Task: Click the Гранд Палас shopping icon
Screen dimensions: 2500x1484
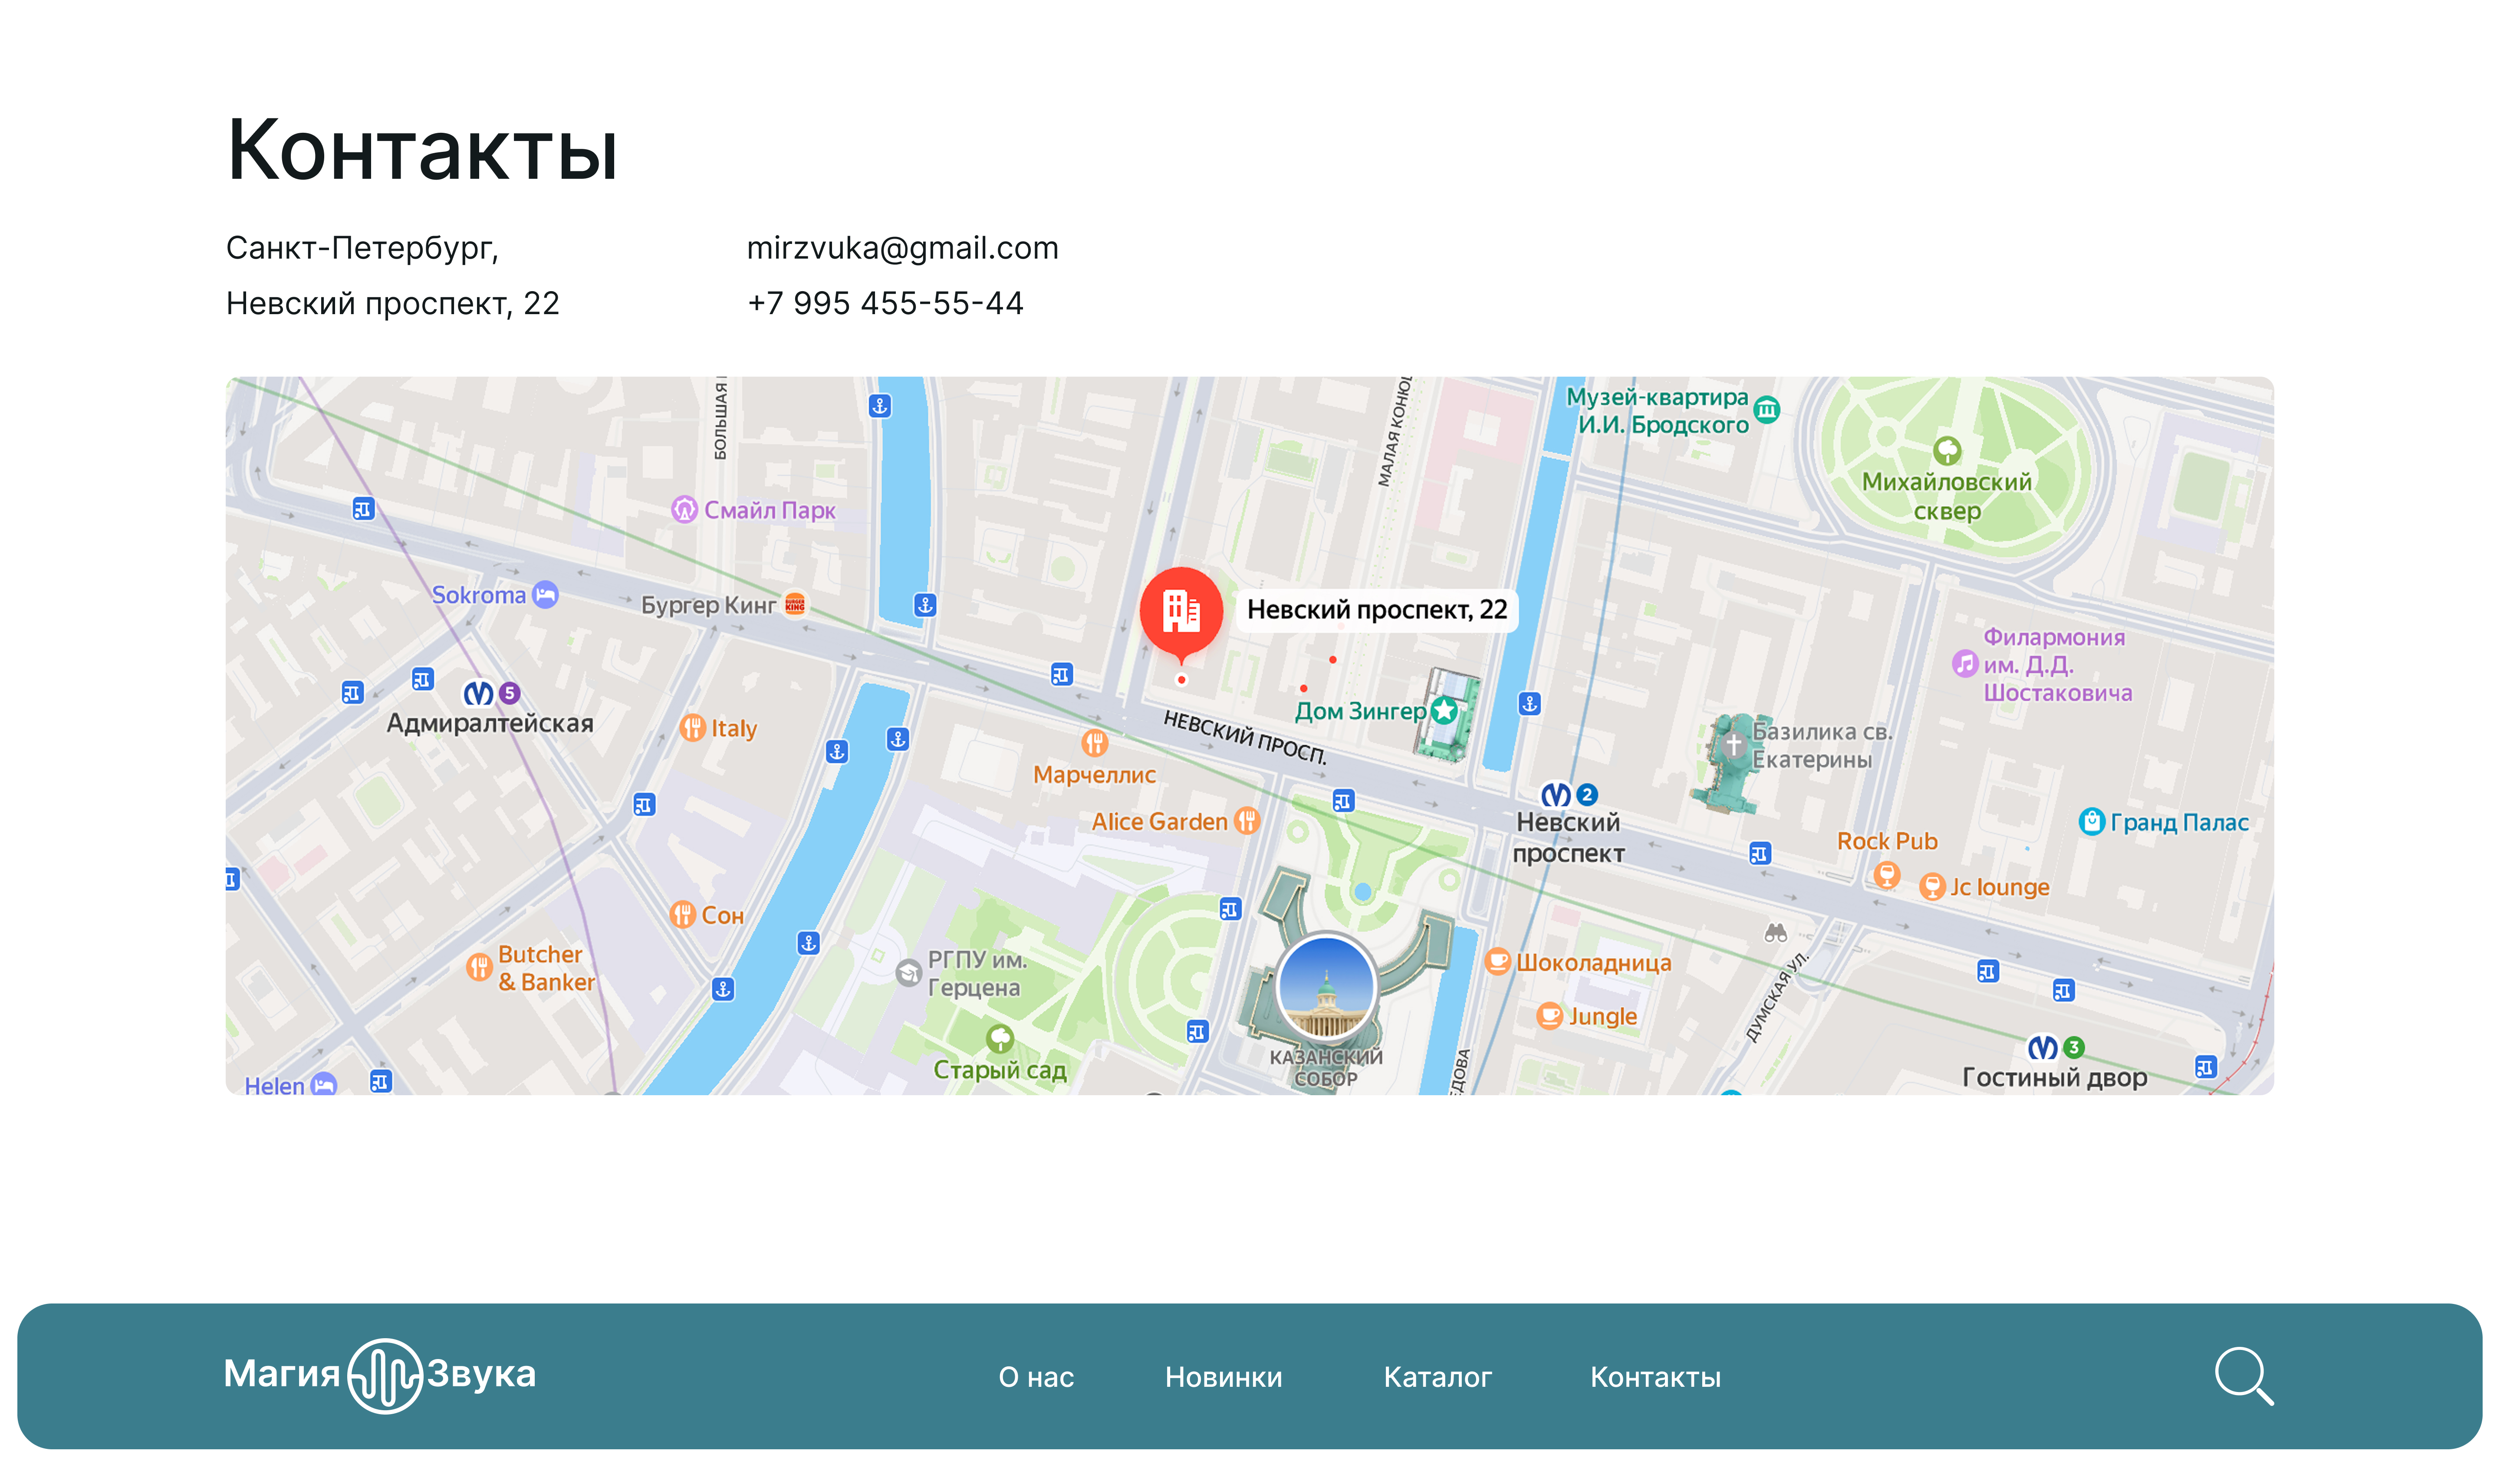Action: coord(2091,822)
